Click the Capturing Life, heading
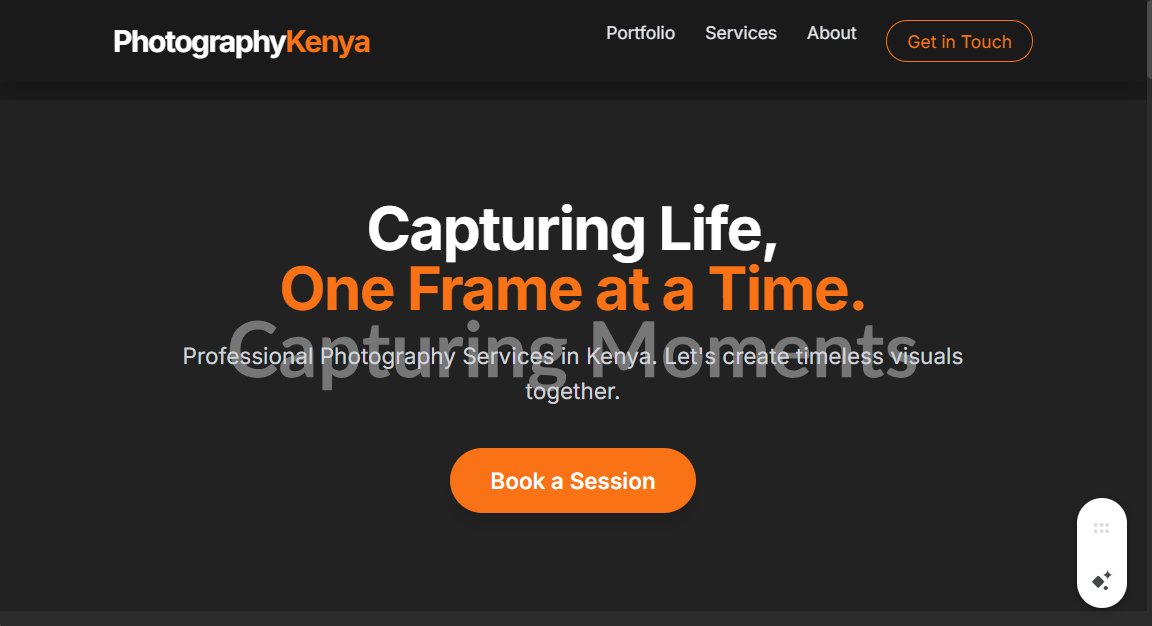This screenshot has width=1152, height=626. tap(572, 229)
